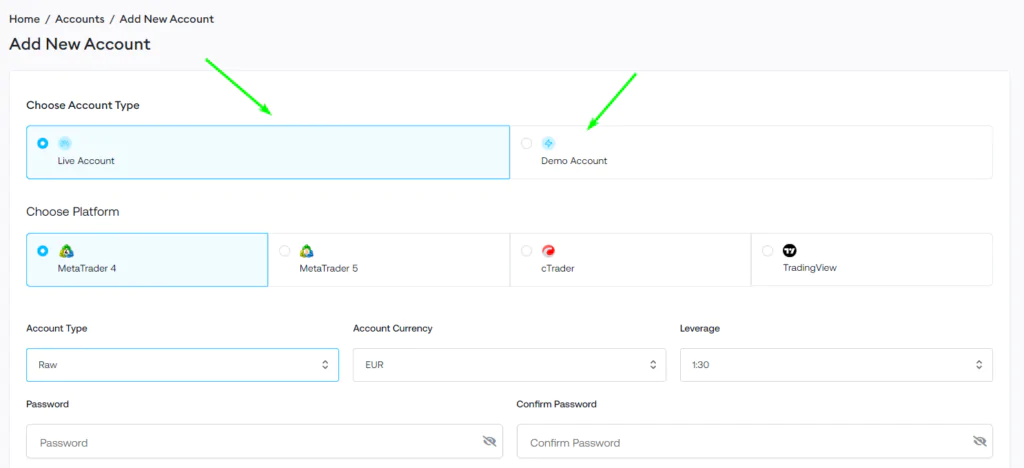
Task: Select the cTrader radio button
Action: 526,251
